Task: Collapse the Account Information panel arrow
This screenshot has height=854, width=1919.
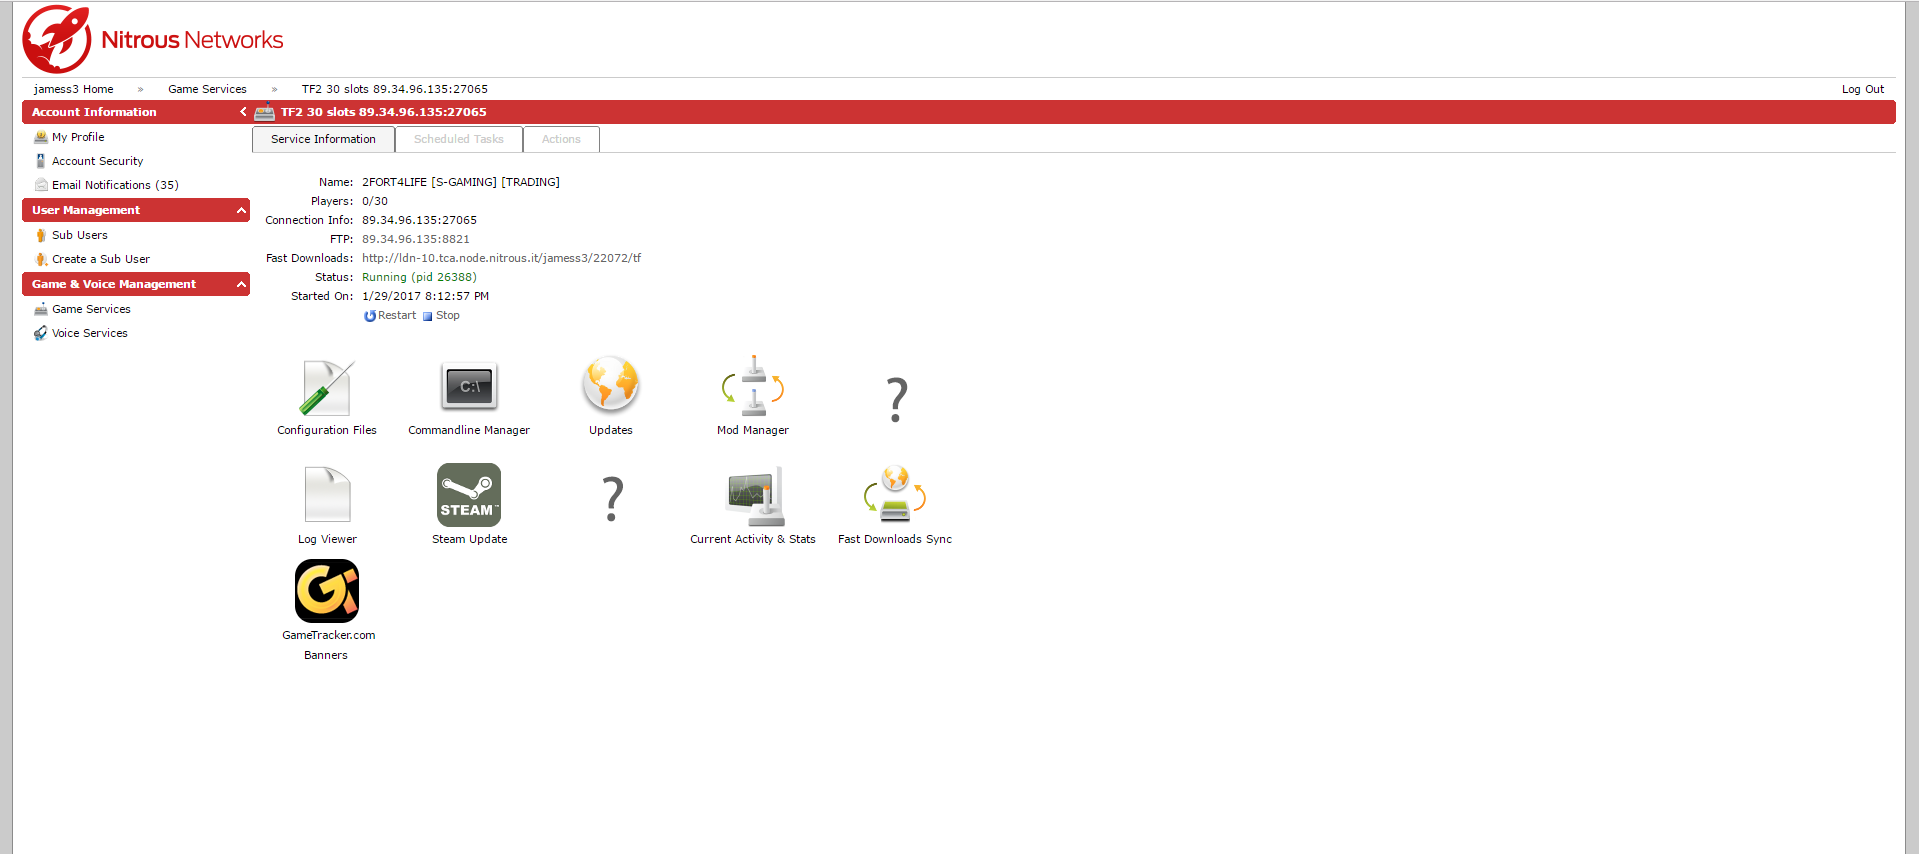Action: 243,112
